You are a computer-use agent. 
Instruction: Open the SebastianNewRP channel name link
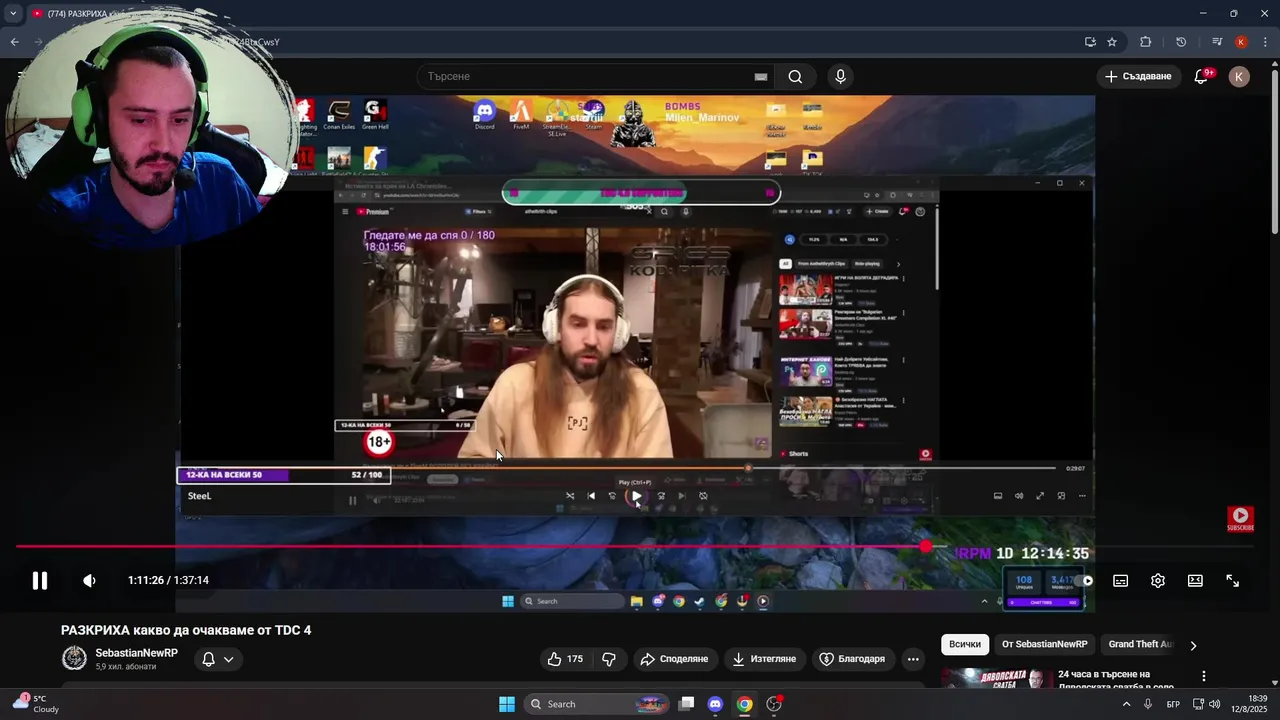pyautogui.click(x=136, y=653)
